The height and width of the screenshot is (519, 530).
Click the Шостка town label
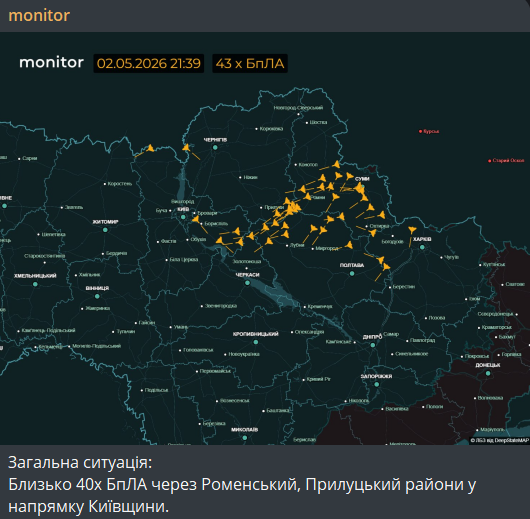coord(318,122)
